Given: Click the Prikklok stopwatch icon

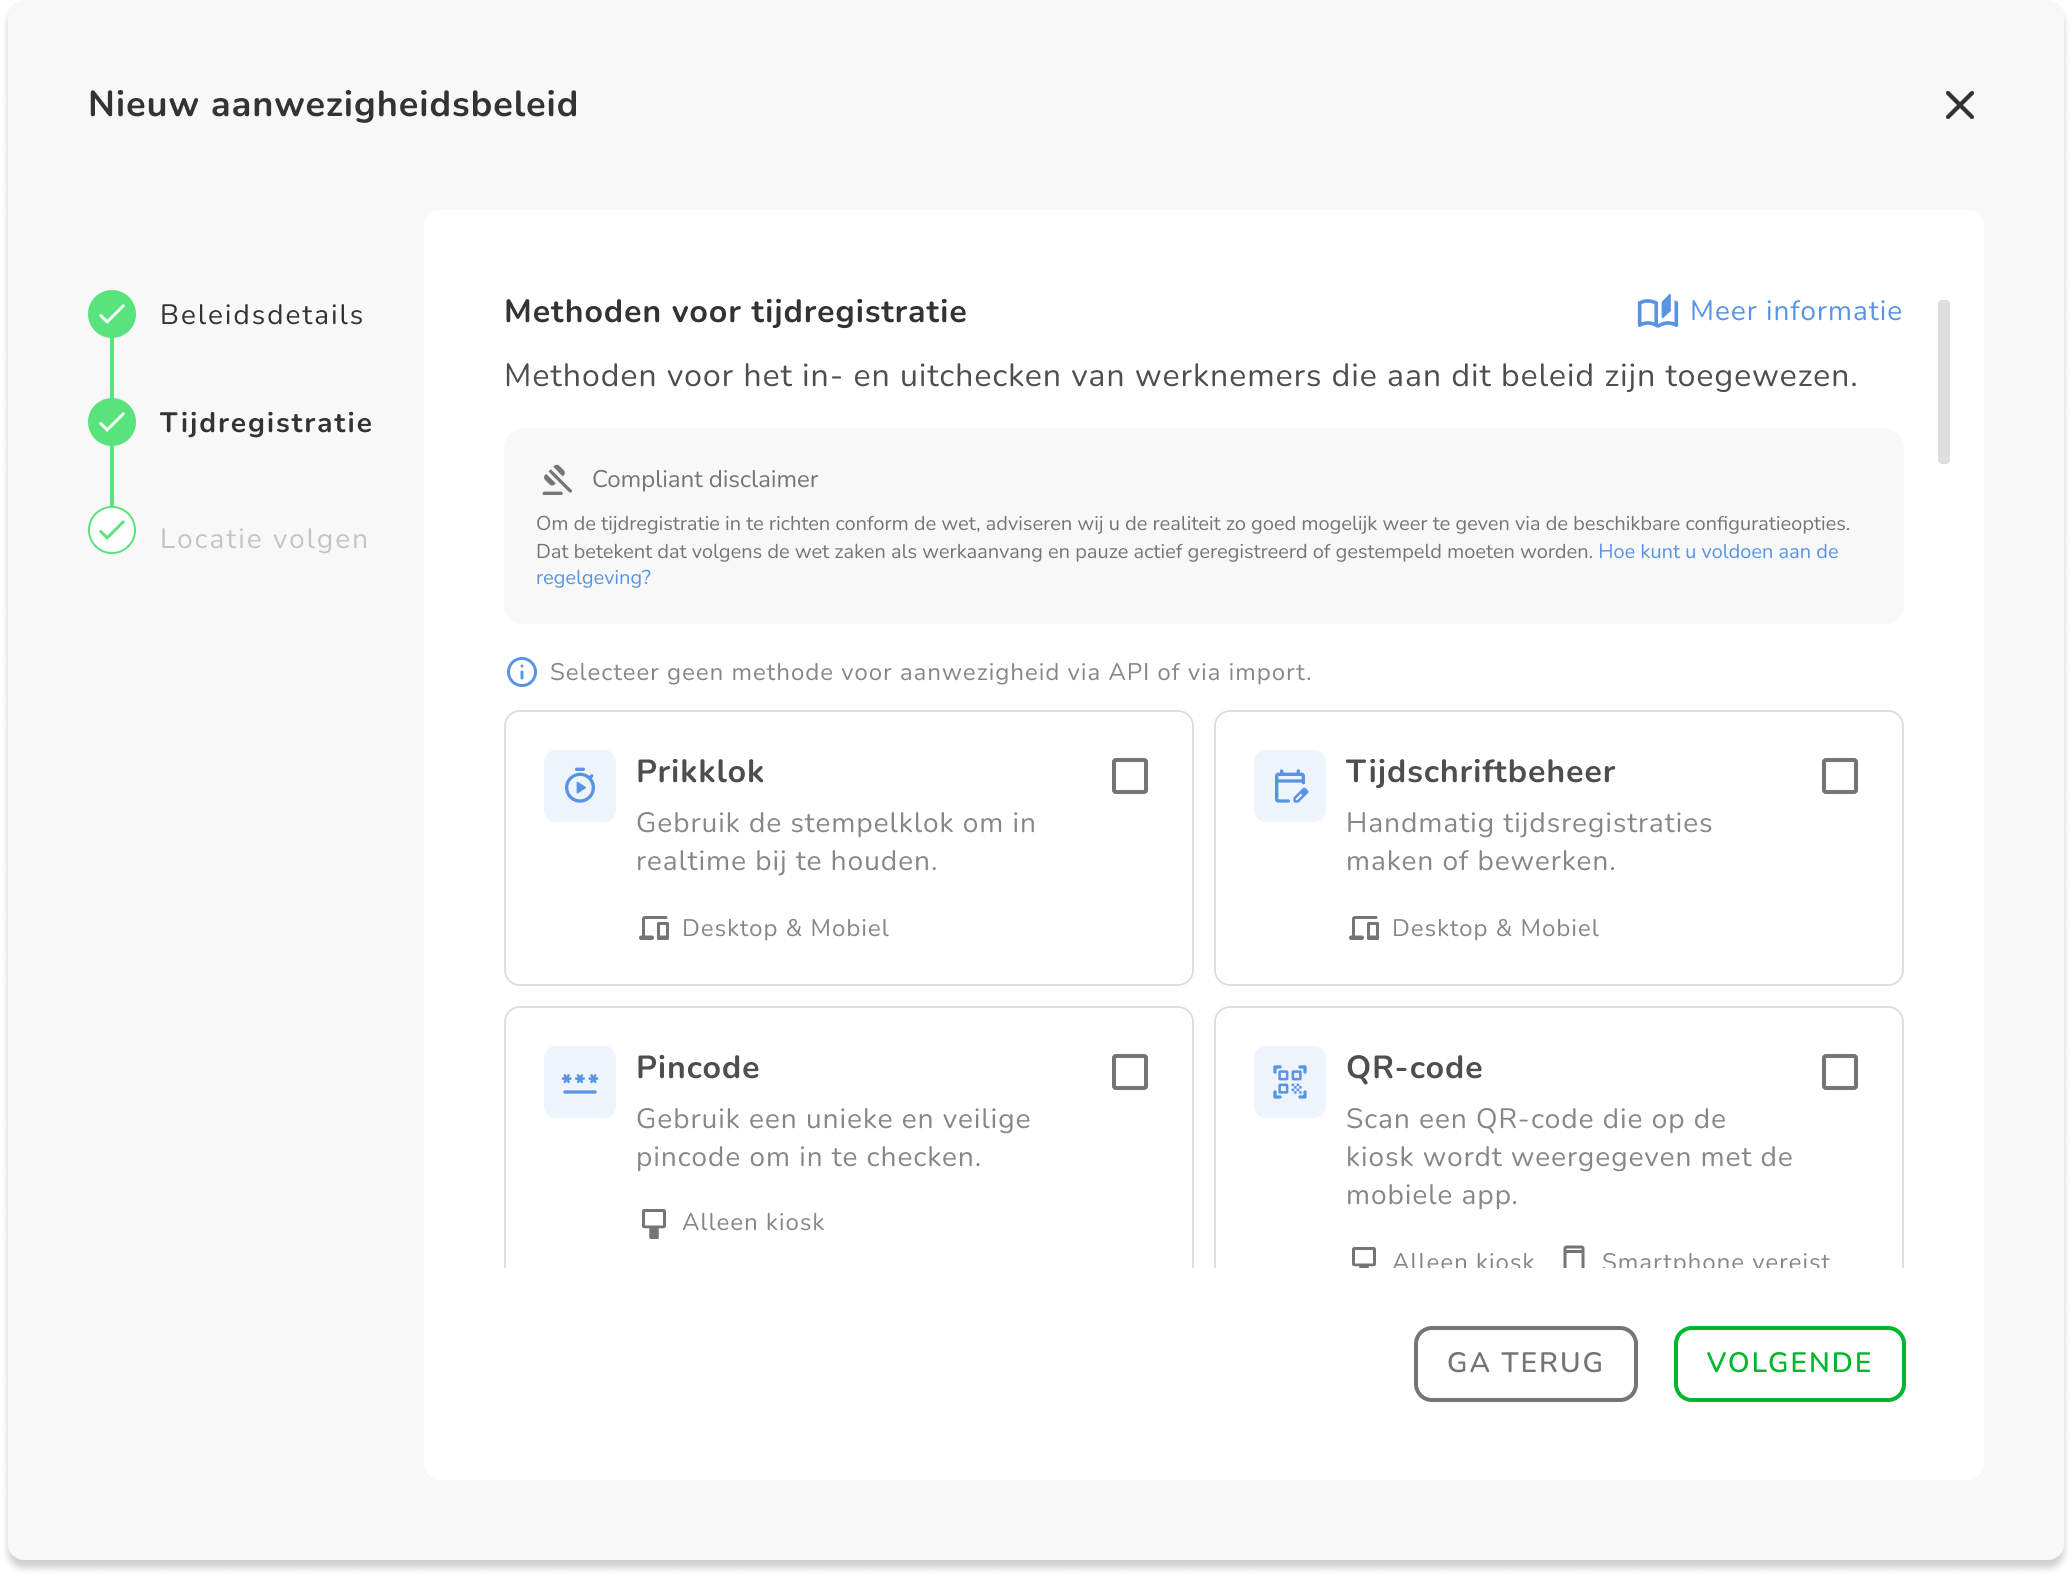Looking at the screenshot, I should tap(580, 786).
